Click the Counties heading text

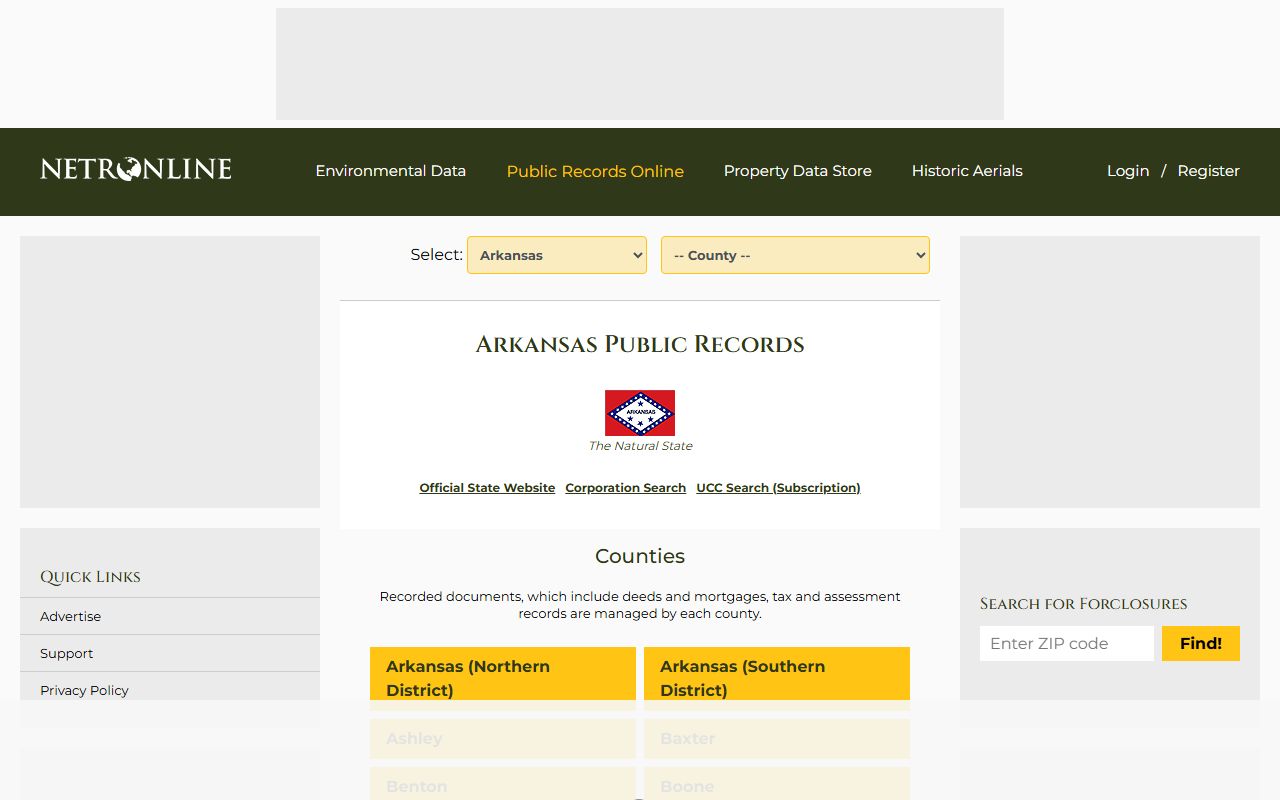(x=640, y=556)
